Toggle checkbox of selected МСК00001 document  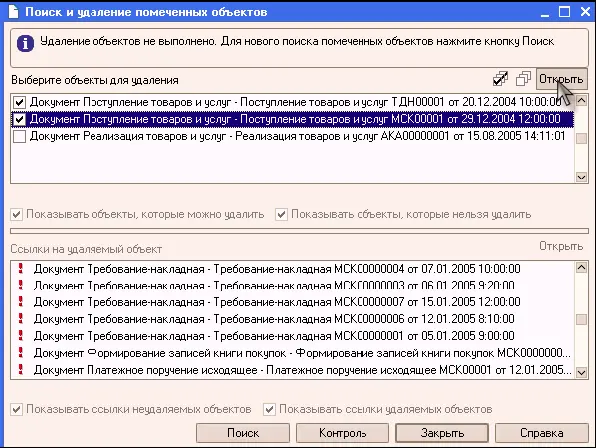pos(19,119)
